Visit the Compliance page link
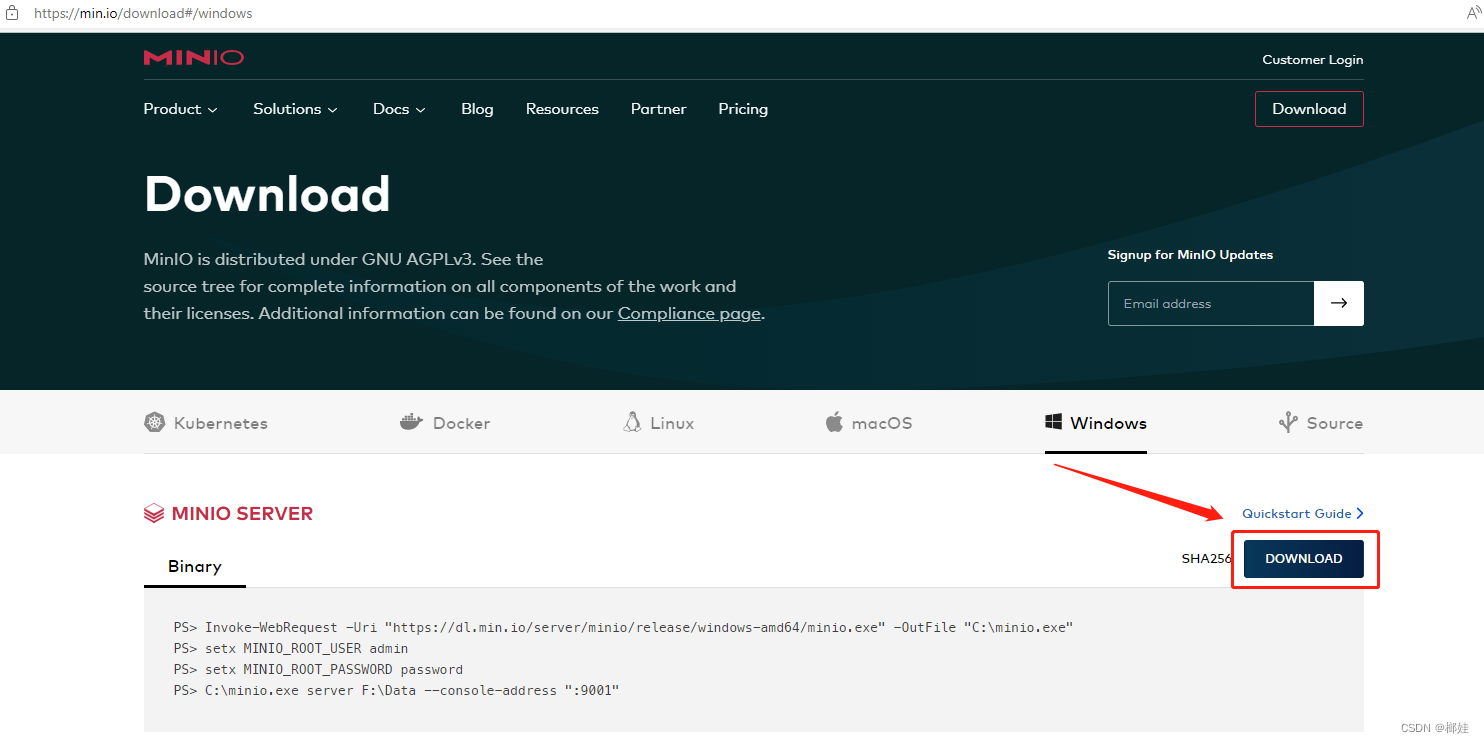The image size is (1484, 743). pyautogui.click(x=688, y=313)
